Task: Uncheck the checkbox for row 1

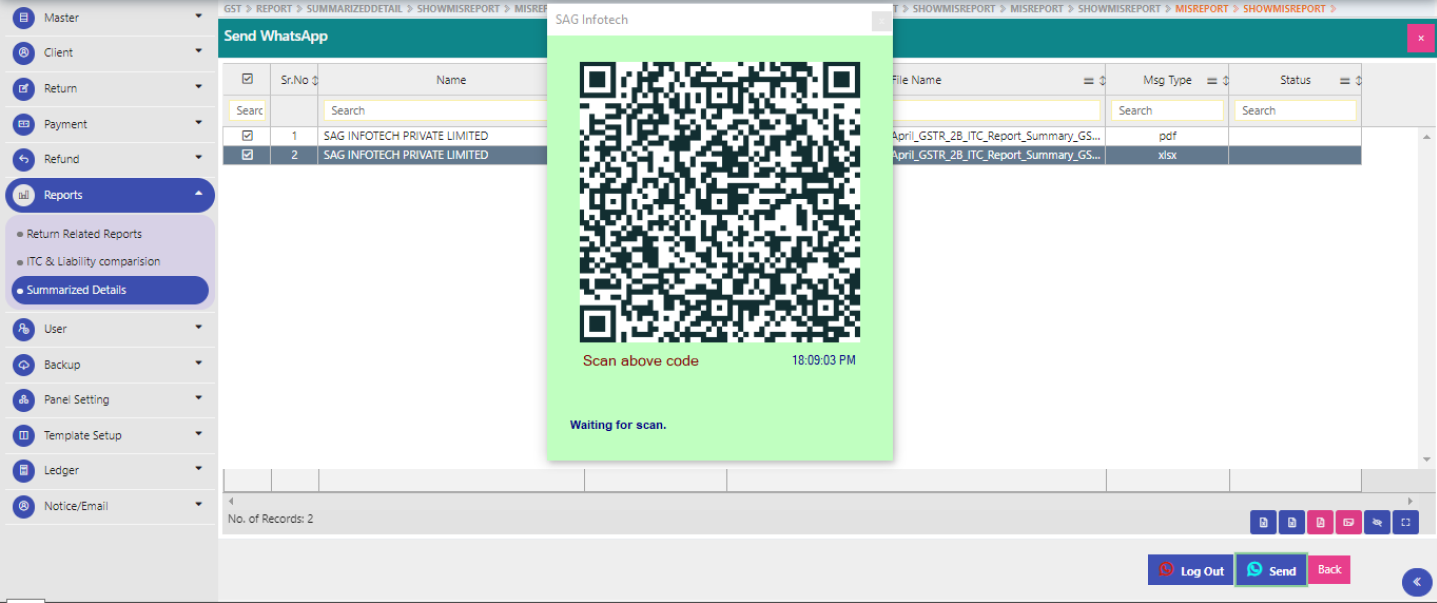Action: point(247,136)
